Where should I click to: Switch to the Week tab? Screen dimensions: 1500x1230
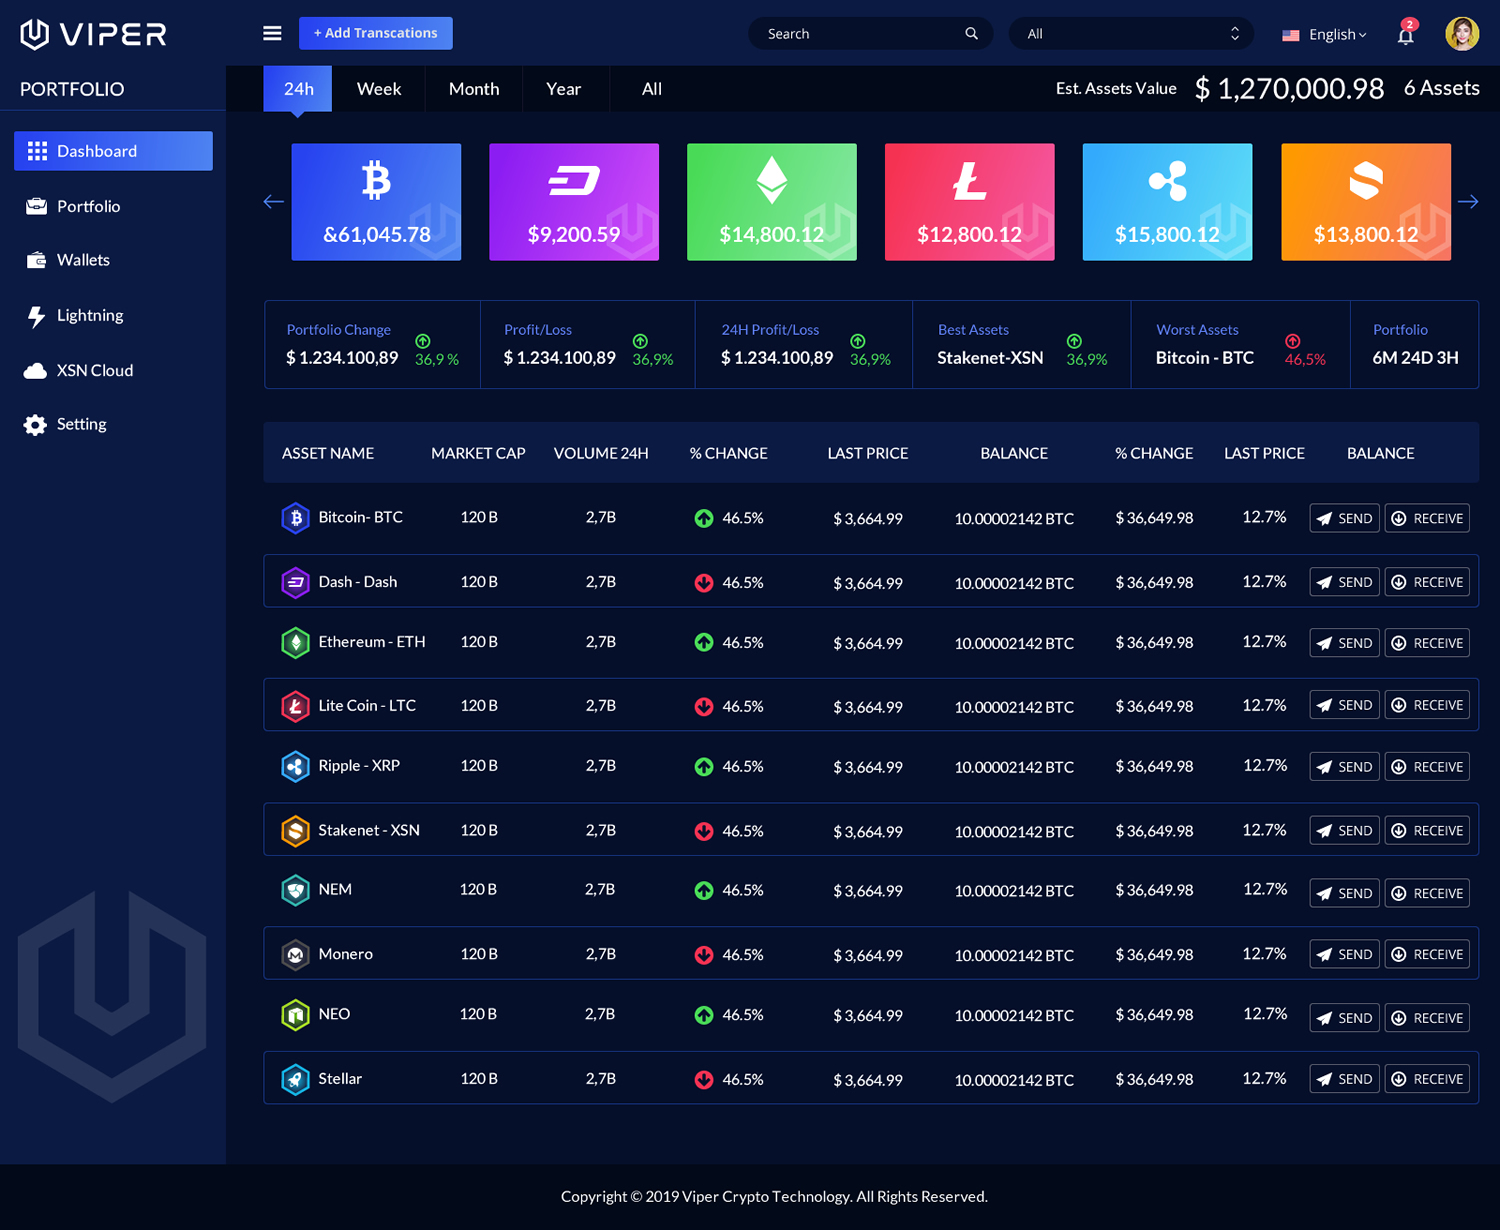pos(379,89)
